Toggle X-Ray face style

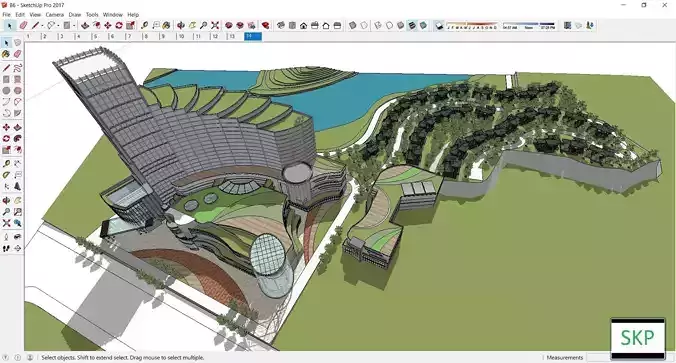pyautogui.click(x=352, y=25)
